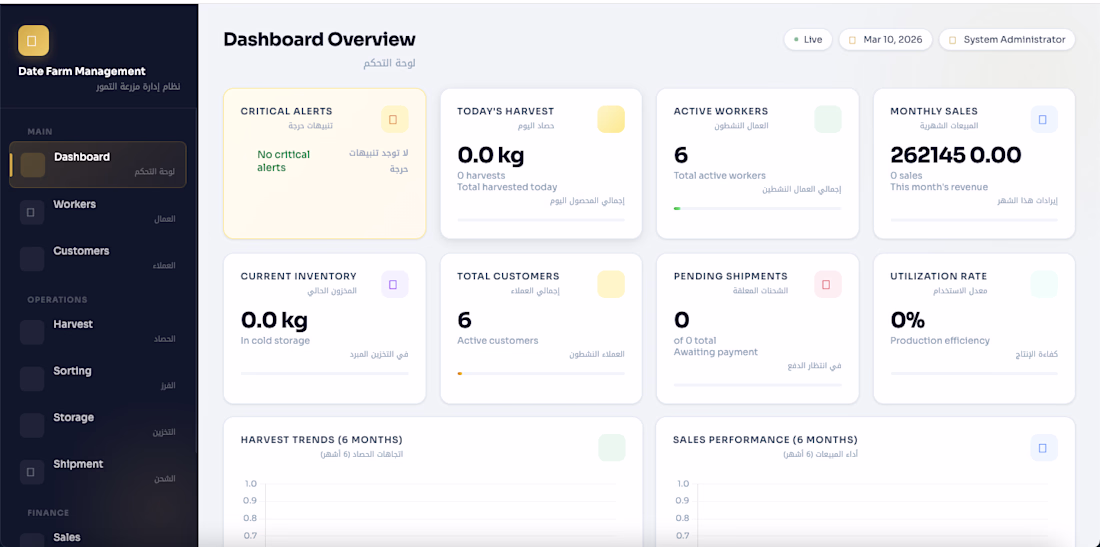Screen dimensions: 1100x547
Task: Click the Sorting sidebar icon
Action: [32, 379]
